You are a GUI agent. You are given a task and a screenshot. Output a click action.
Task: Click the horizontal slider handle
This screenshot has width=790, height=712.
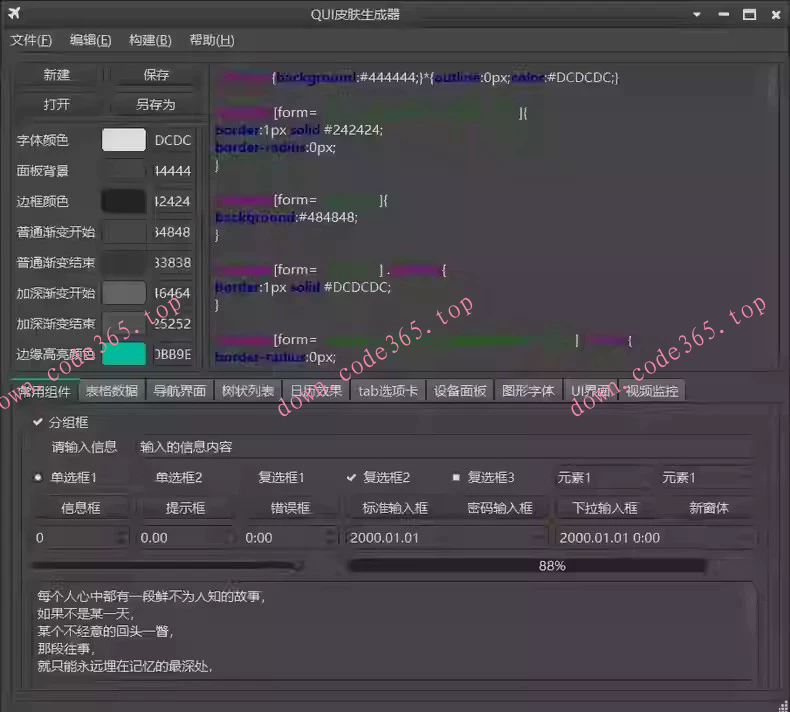299,566
